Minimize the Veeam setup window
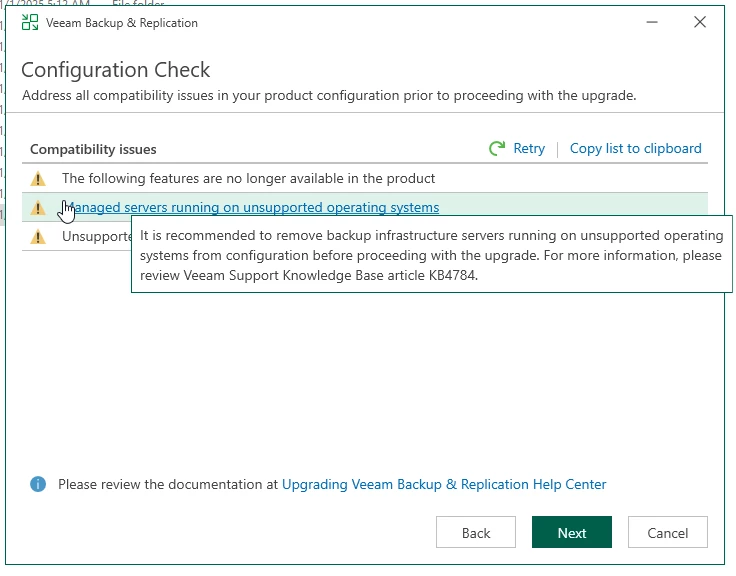 coord(652,22)
